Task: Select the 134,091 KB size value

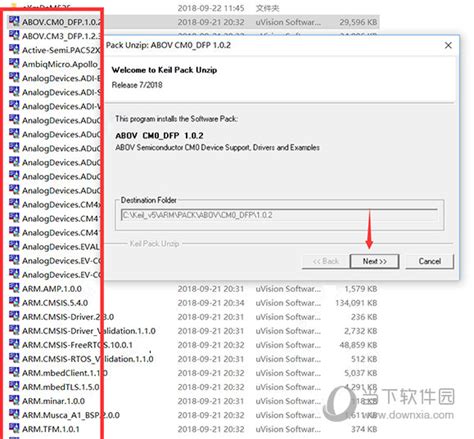Action: tap(356, 303)
